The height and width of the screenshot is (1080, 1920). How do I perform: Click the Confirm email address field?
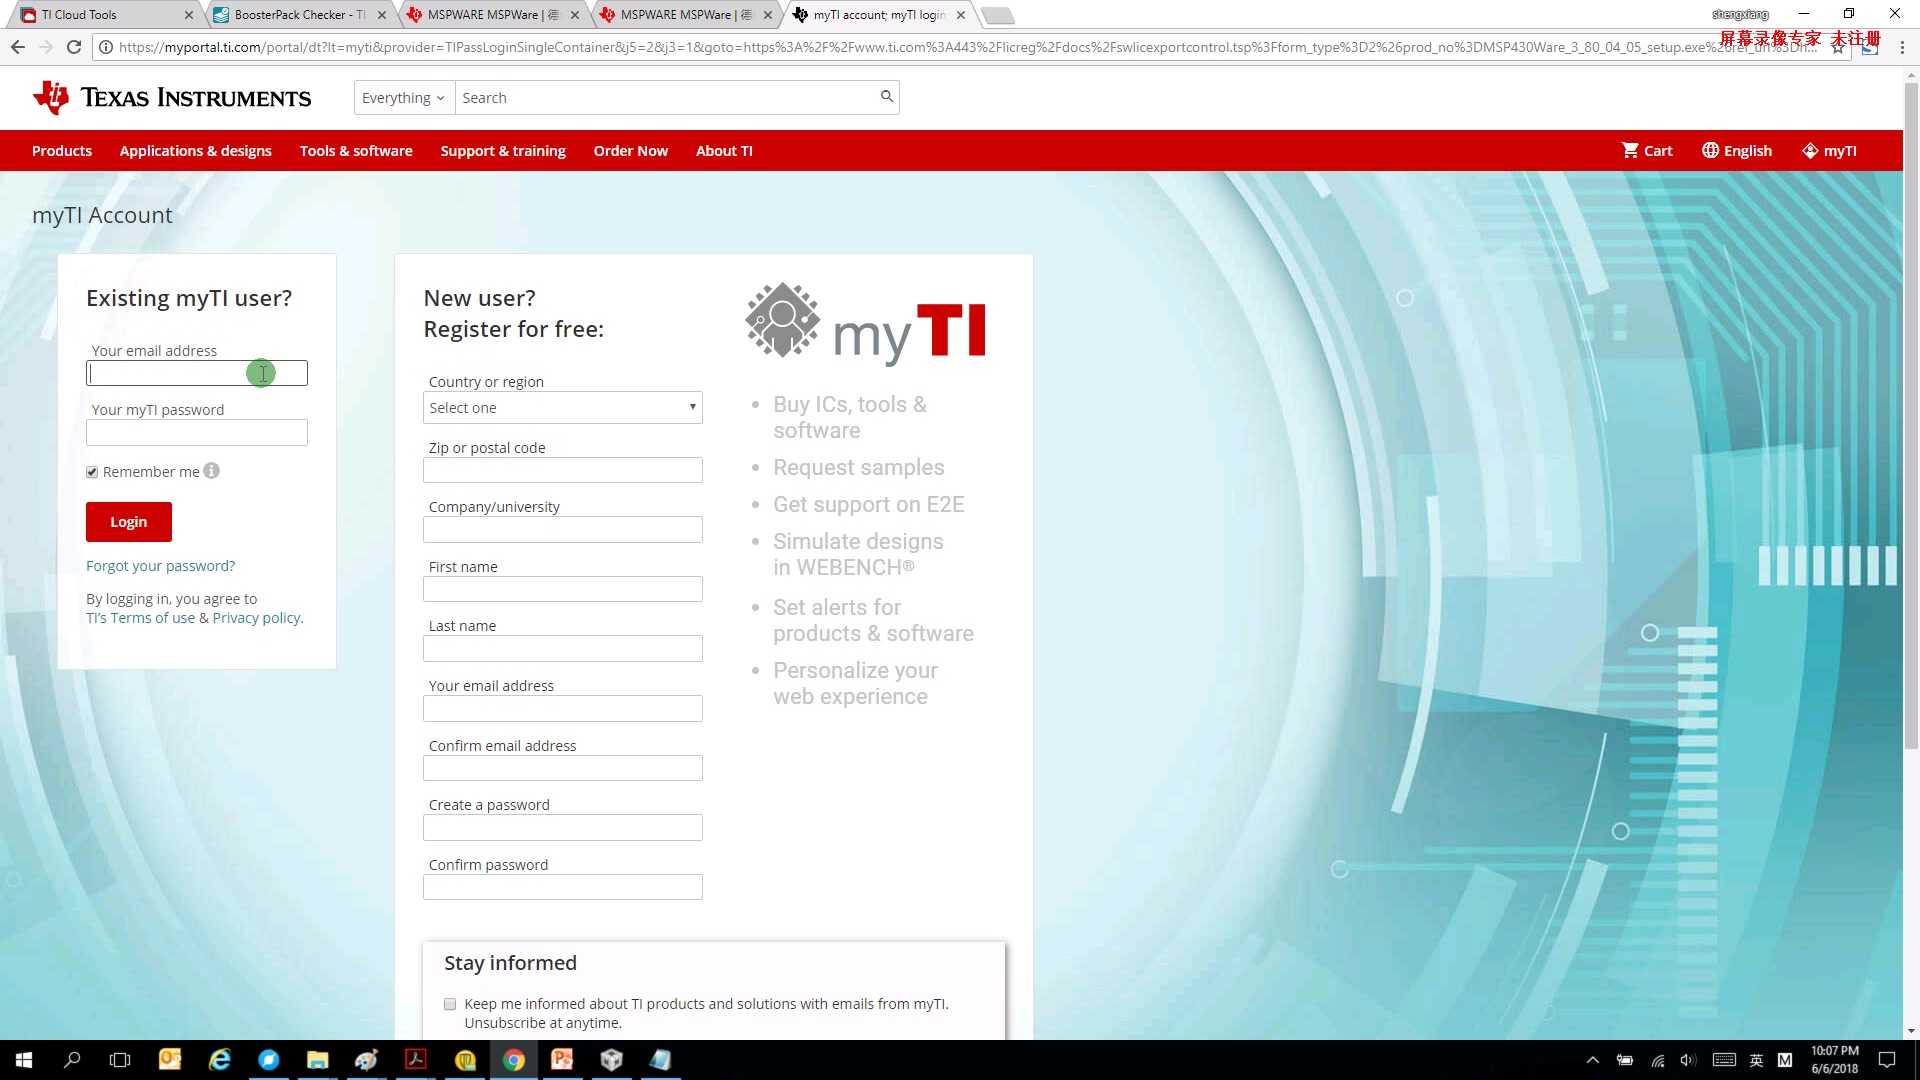pos(562,768)
